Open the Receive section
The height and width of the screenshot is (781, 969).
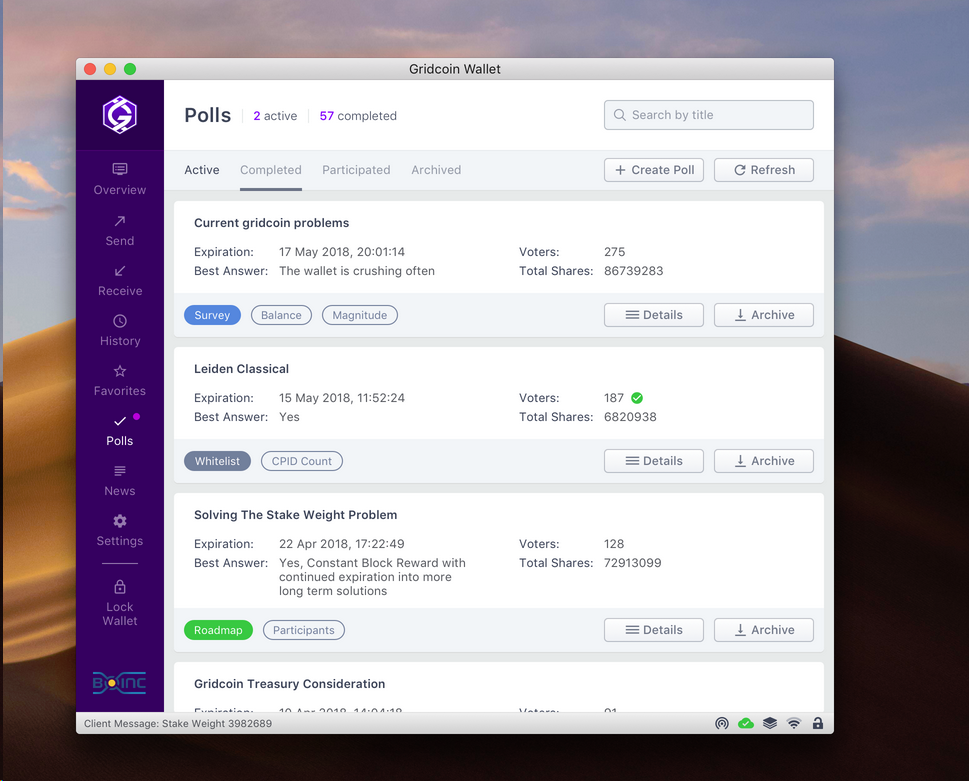click(120, 281)
